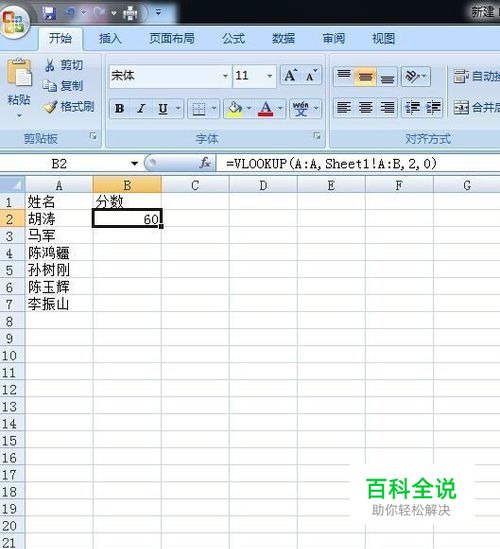Open Customize Quick Access Toolbar arrow
500x549 pixels.
pos(158,13)
